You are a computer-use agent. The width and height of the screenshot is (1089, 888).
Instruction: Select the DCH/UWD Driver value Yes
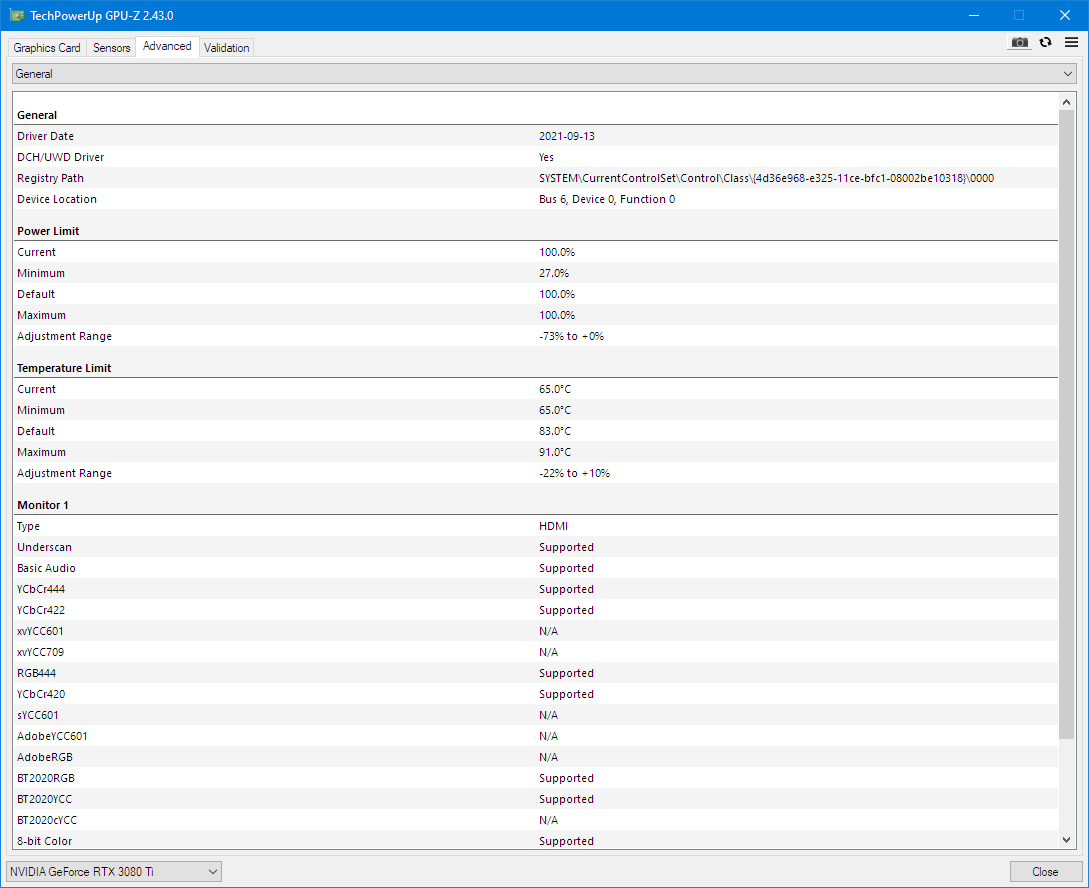point(547,158)
